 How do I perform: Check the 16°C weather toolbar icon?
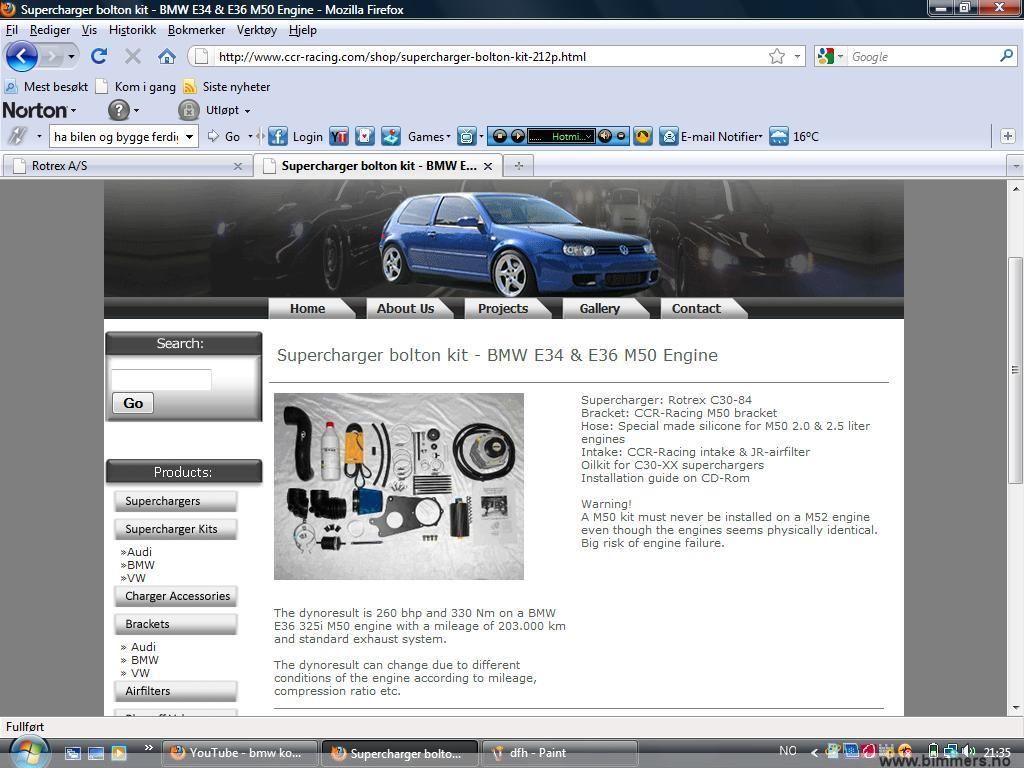coord(778,136)
